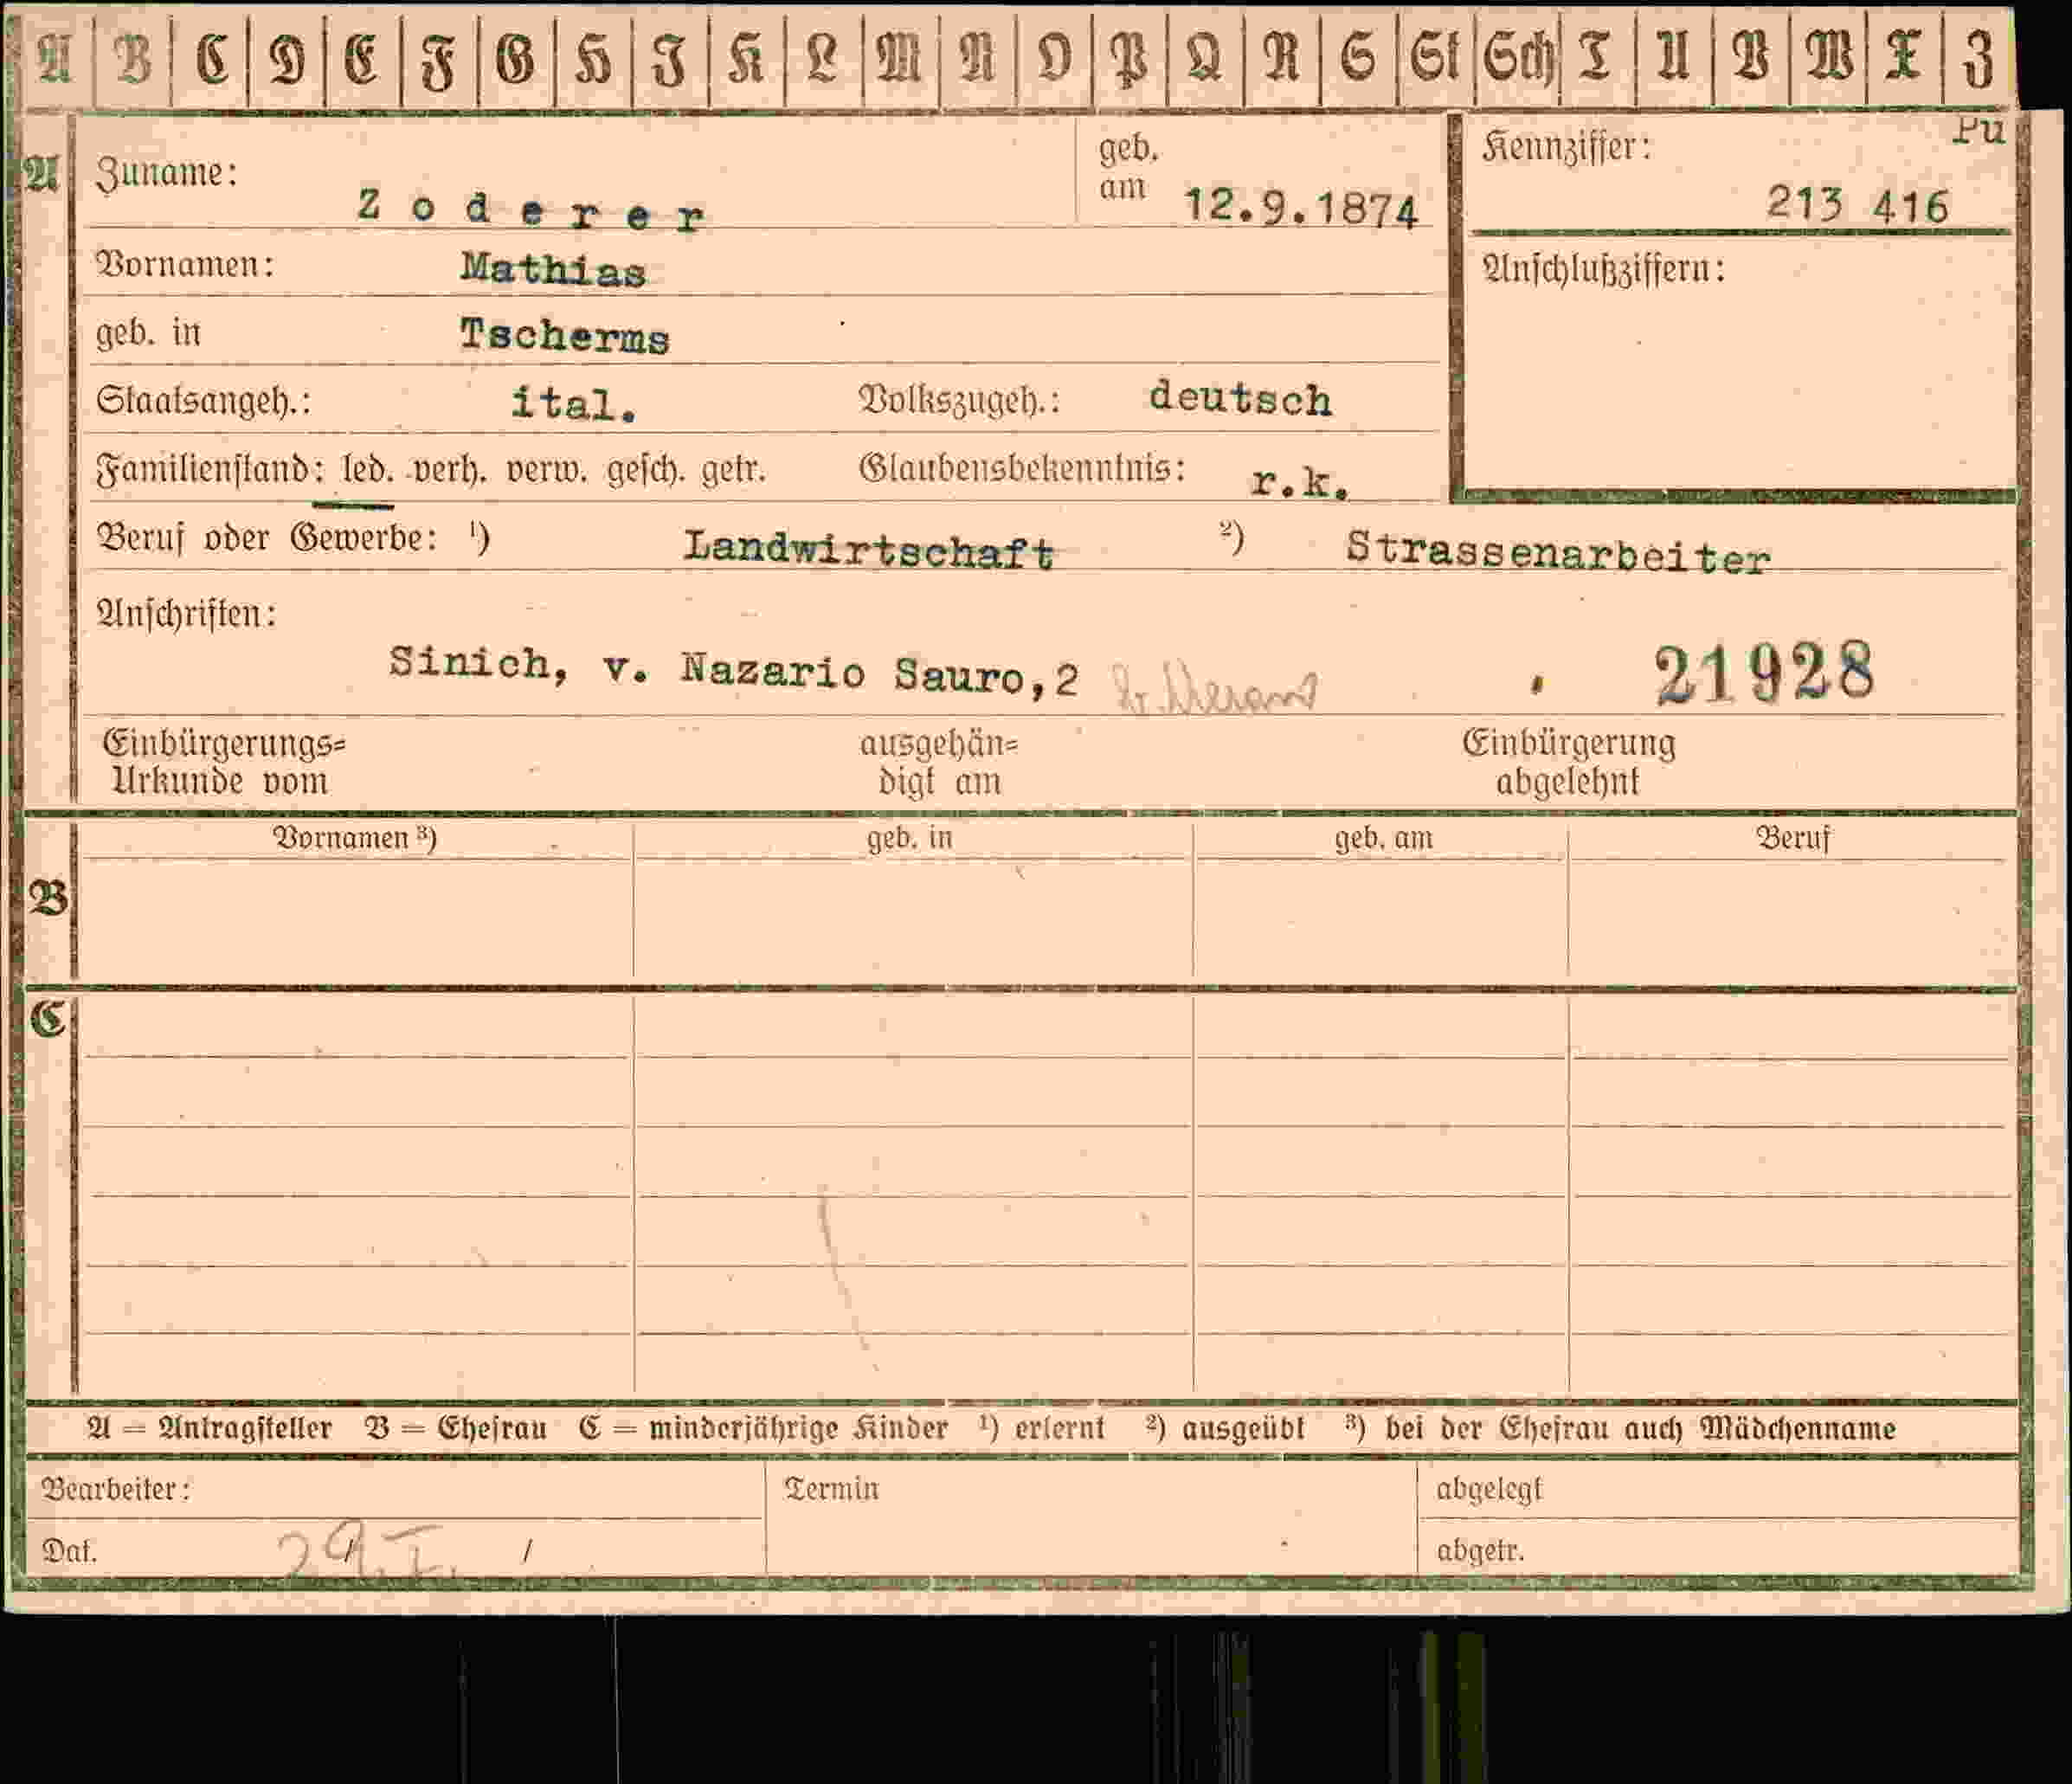Click the Einbürgerung abgelehnt label
2072x1784 pixels.
tap(1568, 763)
